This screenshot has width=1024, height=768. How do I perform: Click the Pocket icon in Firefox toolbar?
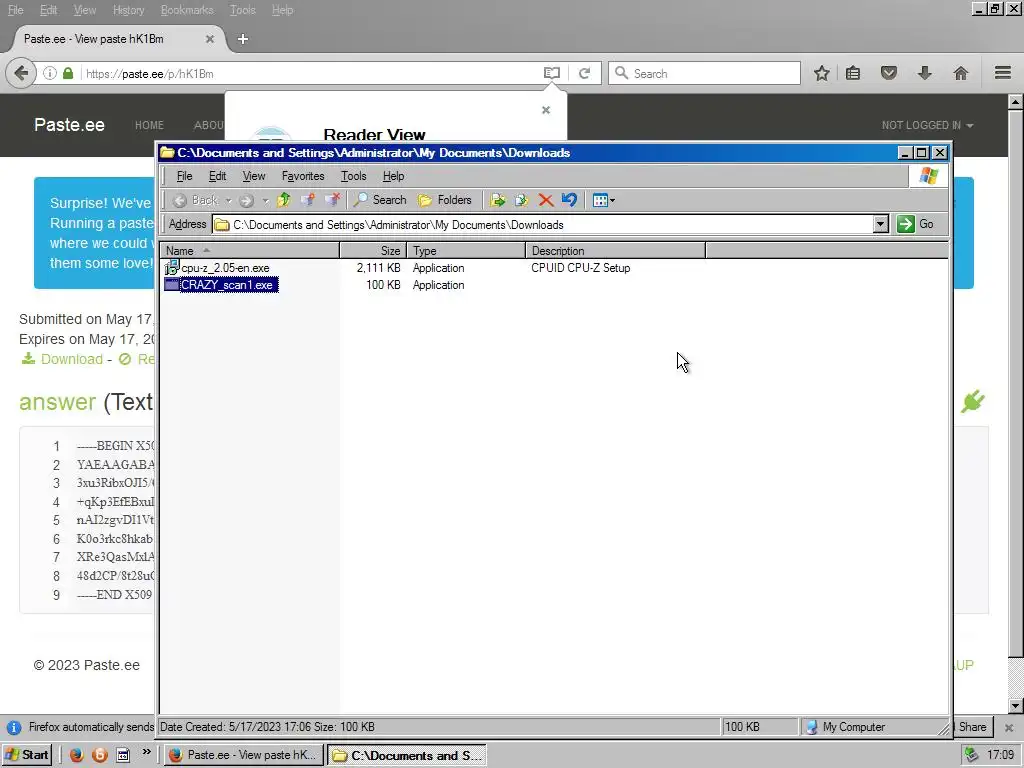(x=889, y=73)
